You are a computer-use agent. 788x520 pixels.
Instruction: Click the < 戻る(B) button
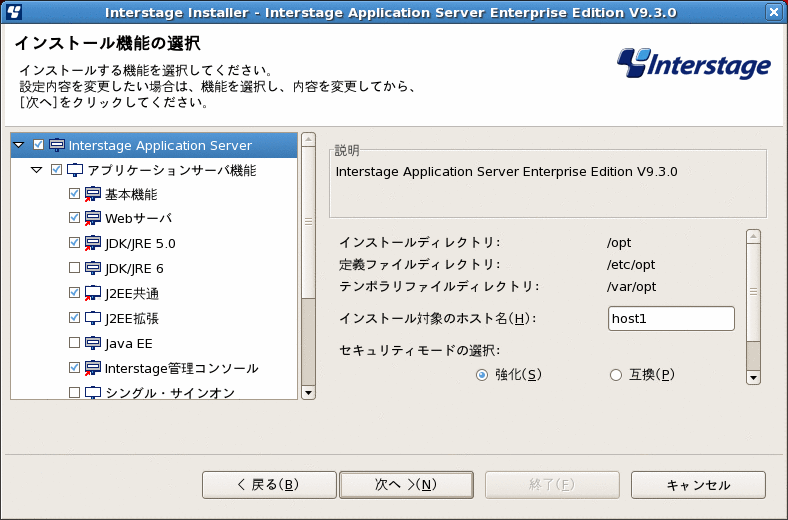pyautogui.click(x=269, y=485)
